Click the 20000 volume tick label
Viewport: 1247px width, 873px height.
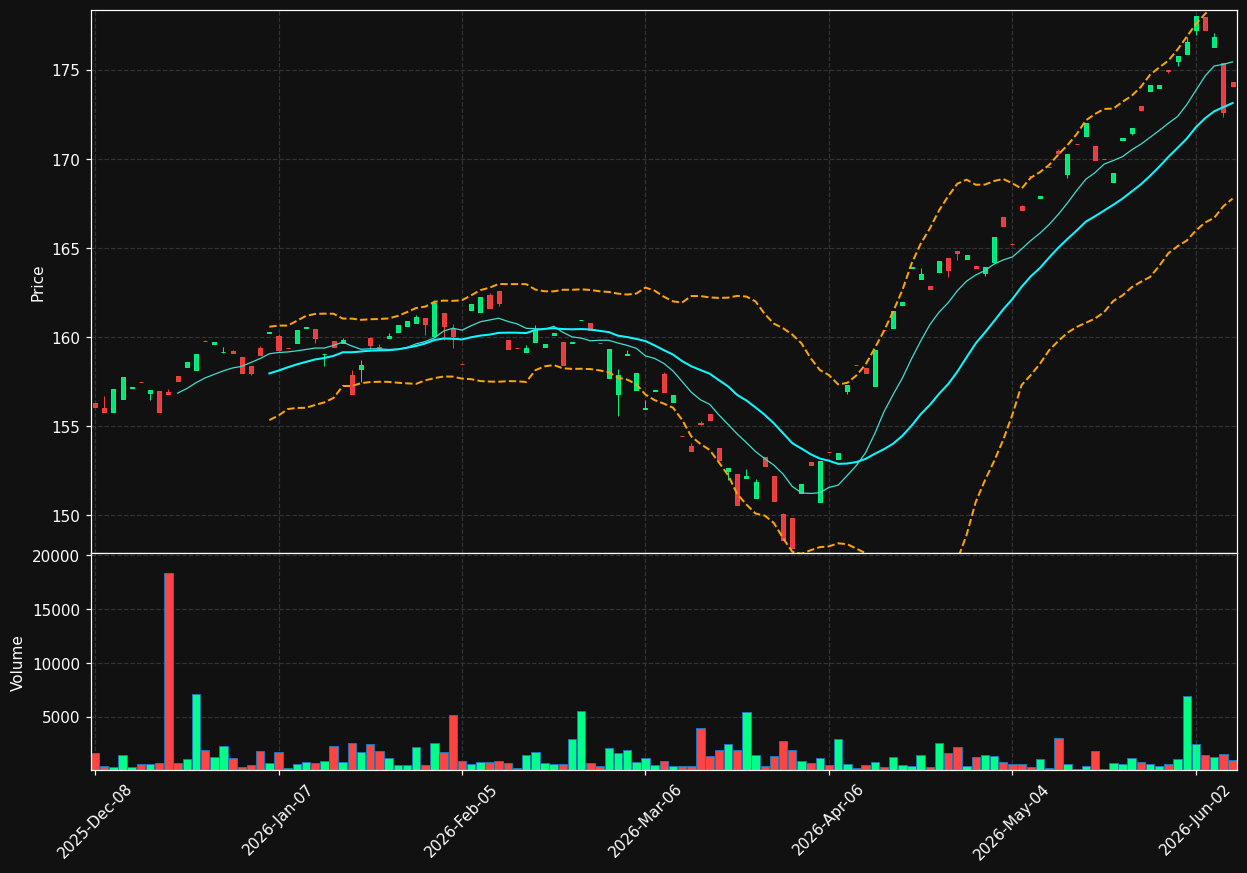tap(57, 556)
